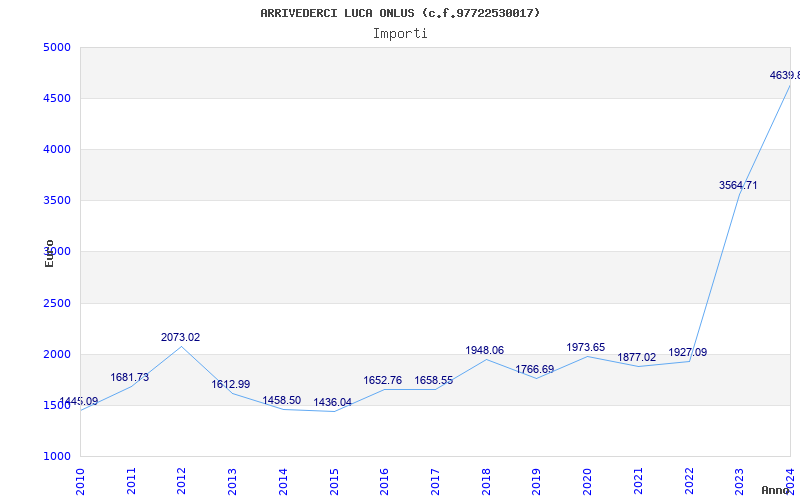This screenshot has width=800, height=500.
Task: Select year 2023 axis tick
Action: 739,480
